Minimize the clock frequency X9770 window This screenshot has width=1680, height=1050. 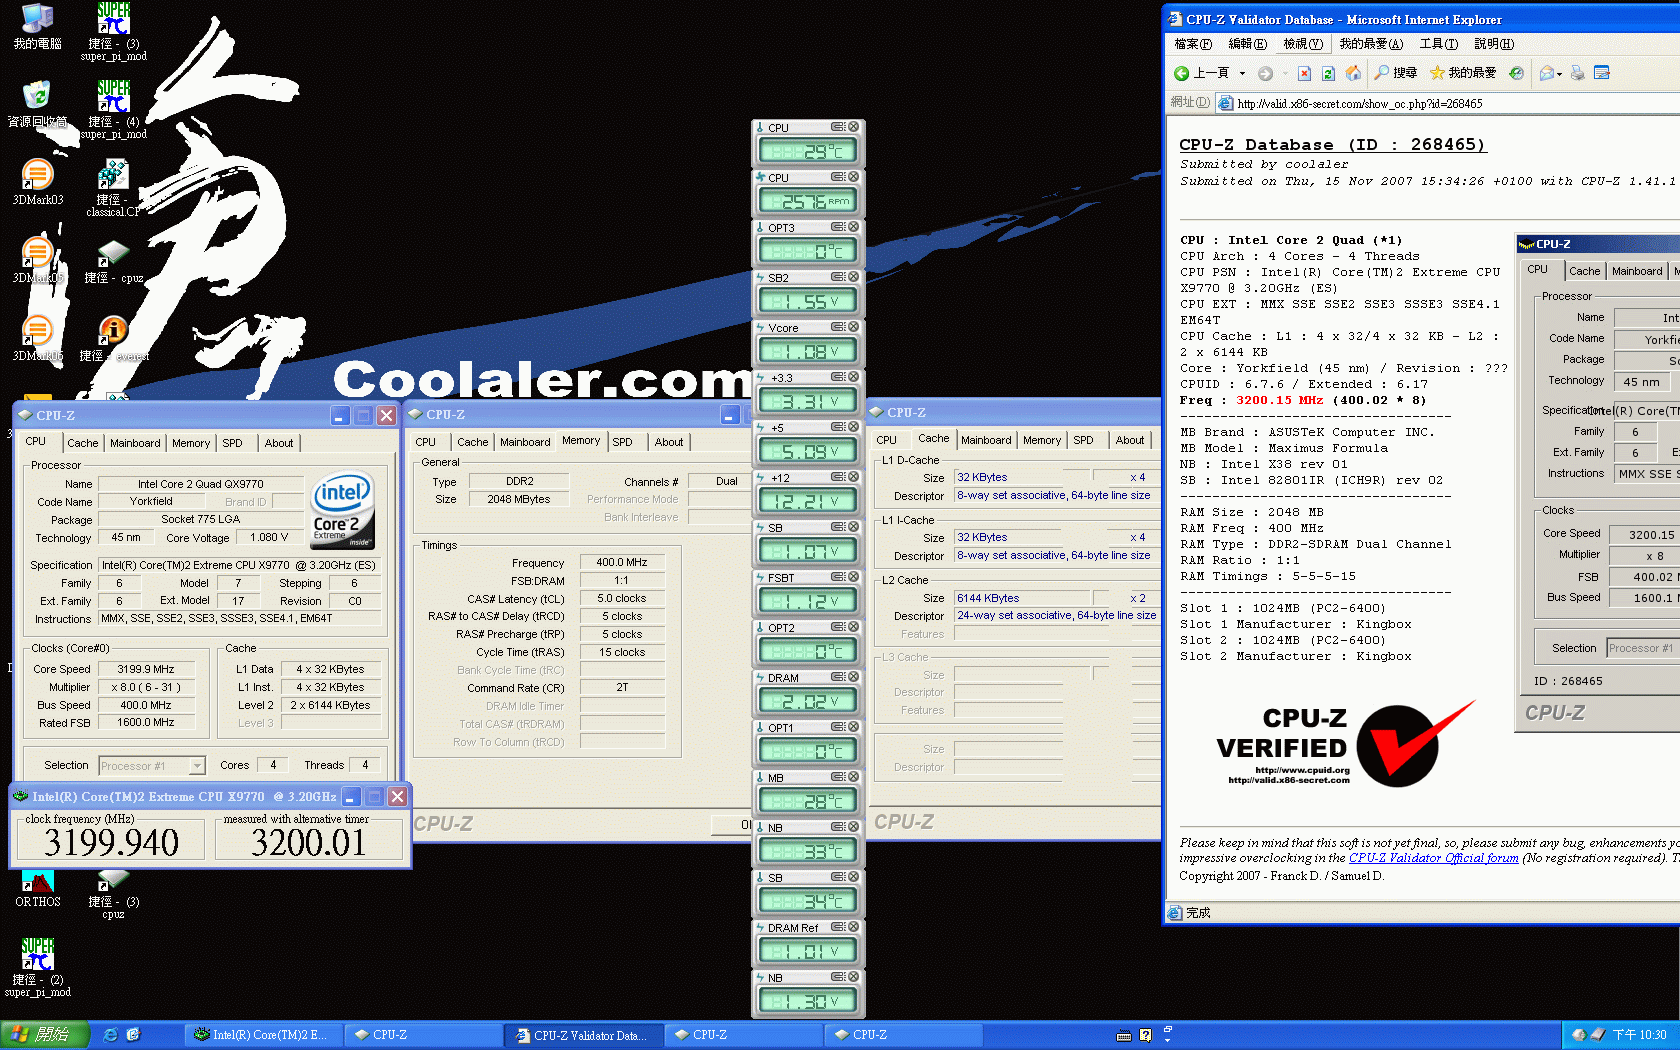click(x=351, y=797)
